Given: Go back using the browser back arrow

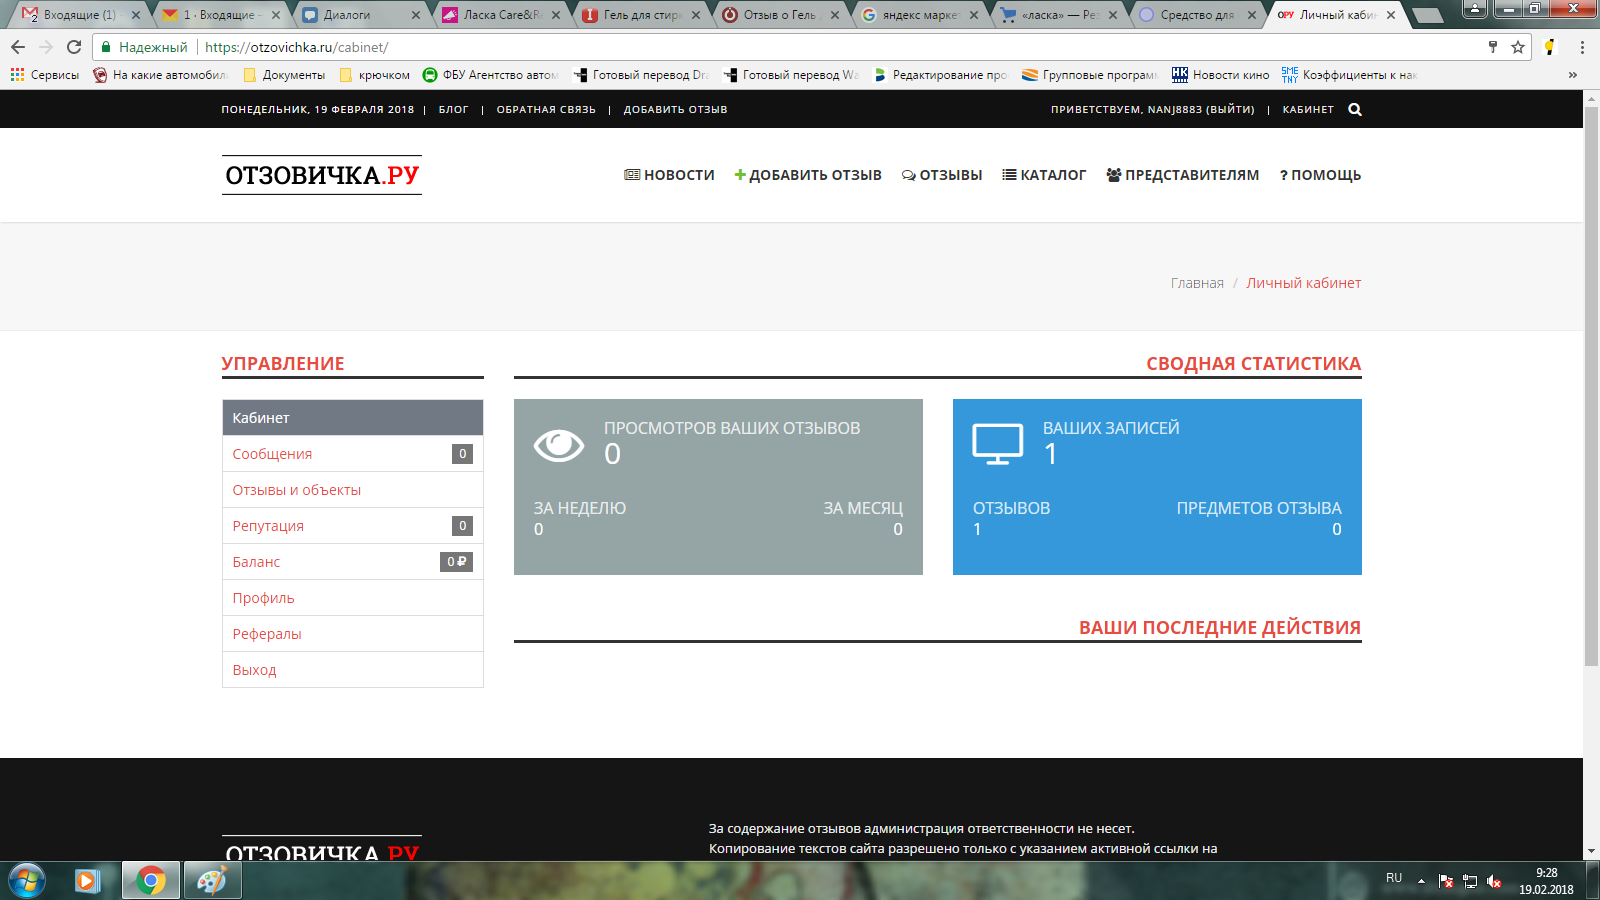Looking at the screenshot, I should [x=18, y=47].
